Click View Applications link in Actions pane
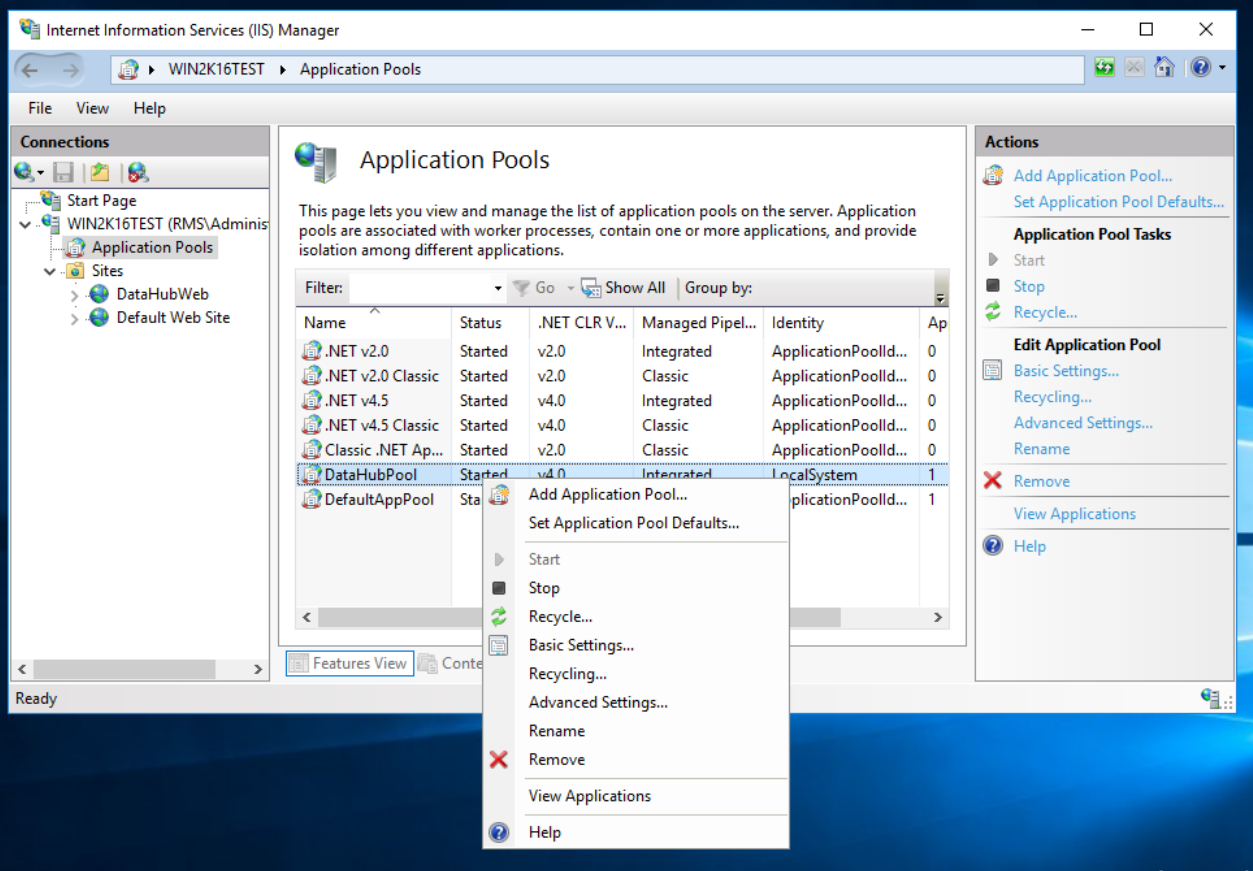Viewport: 1253px width, 871px height. (1074, 514)
